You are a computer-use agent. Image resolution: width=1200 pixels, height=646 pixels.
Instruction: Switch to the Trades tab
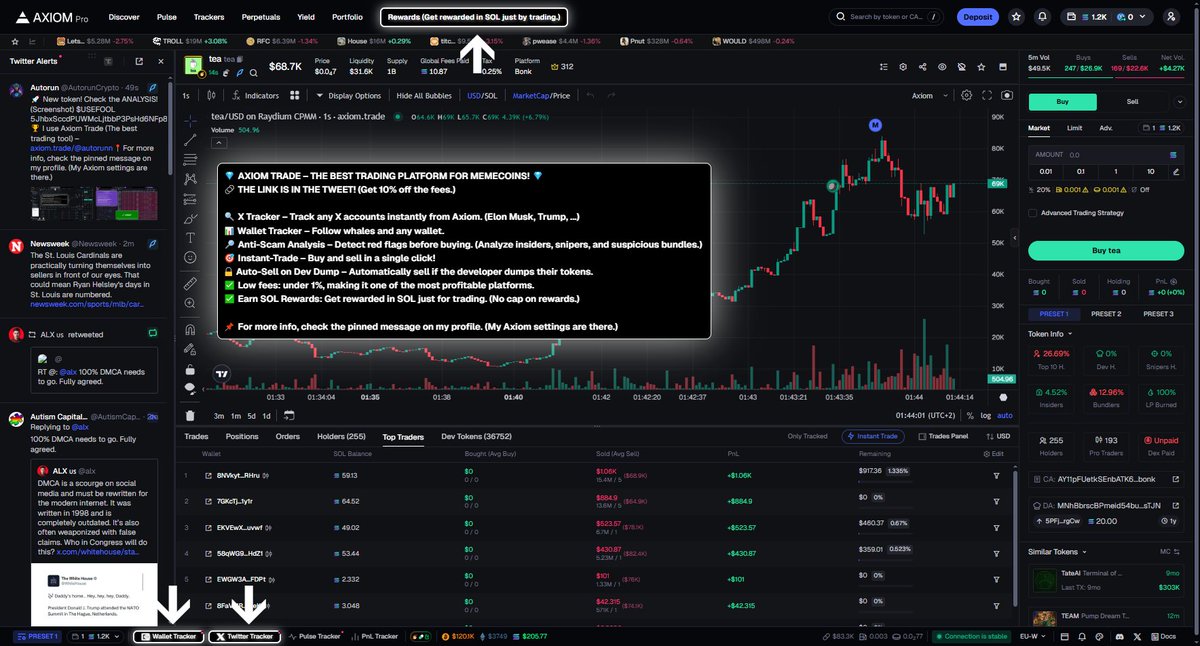(196, 436)
